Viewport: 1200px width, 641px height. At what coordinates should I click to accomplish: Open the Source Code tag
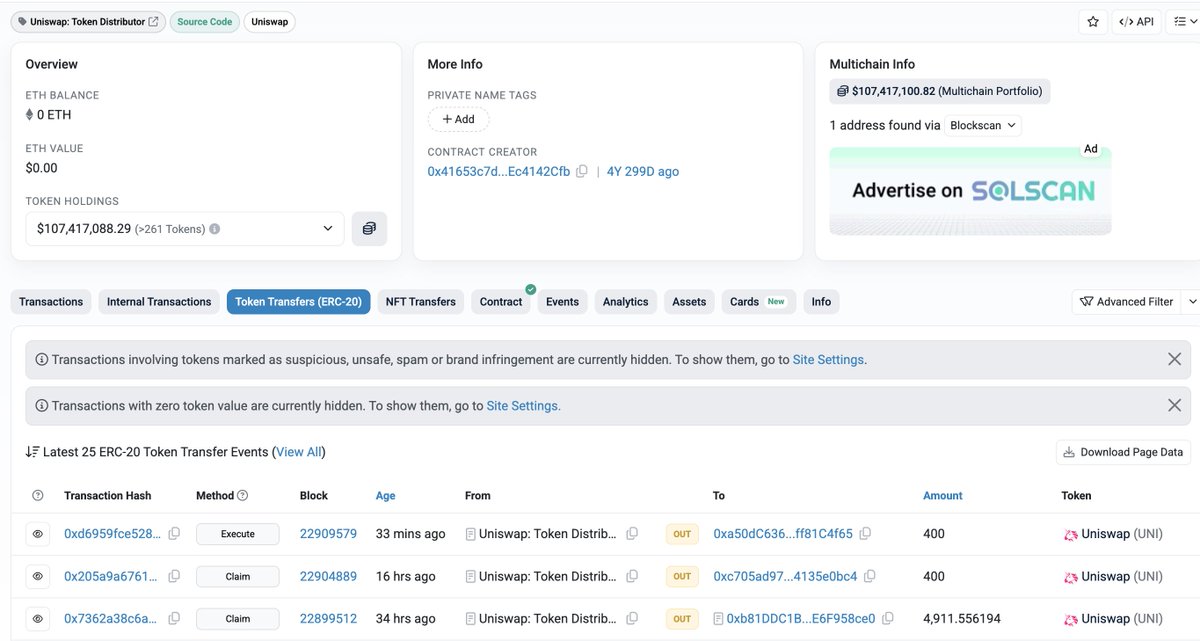pos(205,21)
